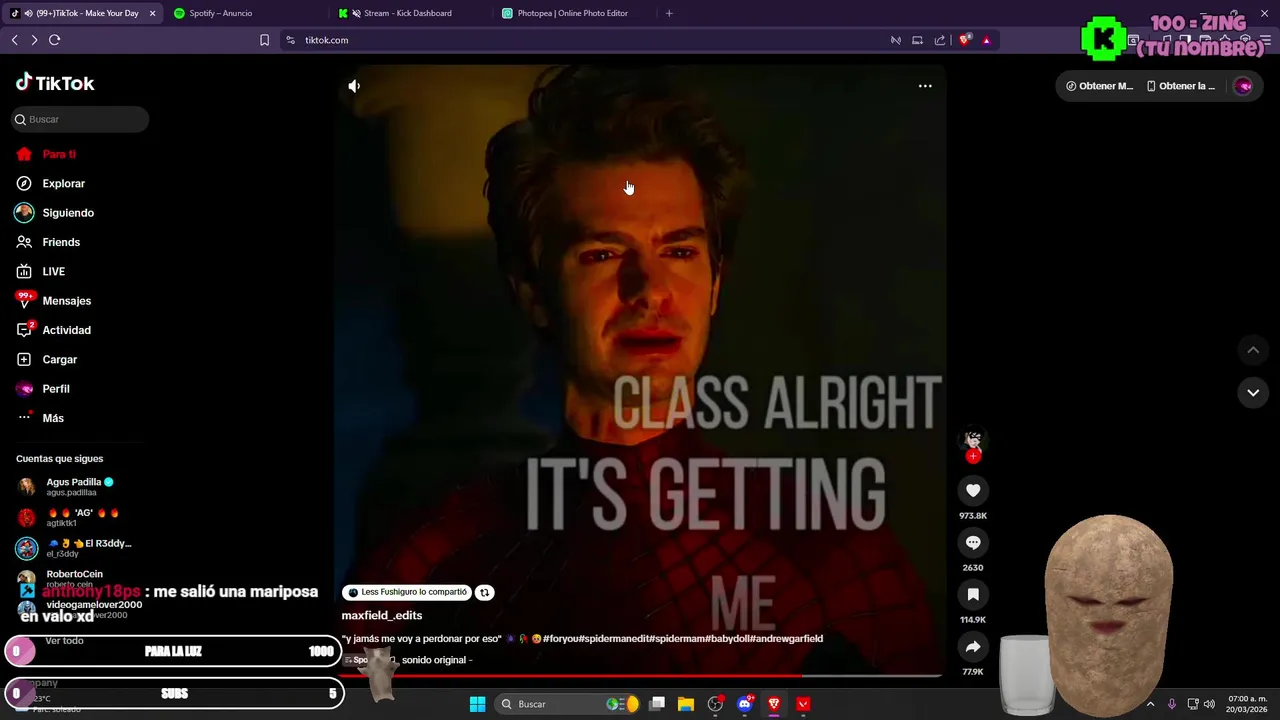Click the Brave browser taskbar icon
Image resolution: width=1280 pixels, height=720 pixels.
coord(773,704)
